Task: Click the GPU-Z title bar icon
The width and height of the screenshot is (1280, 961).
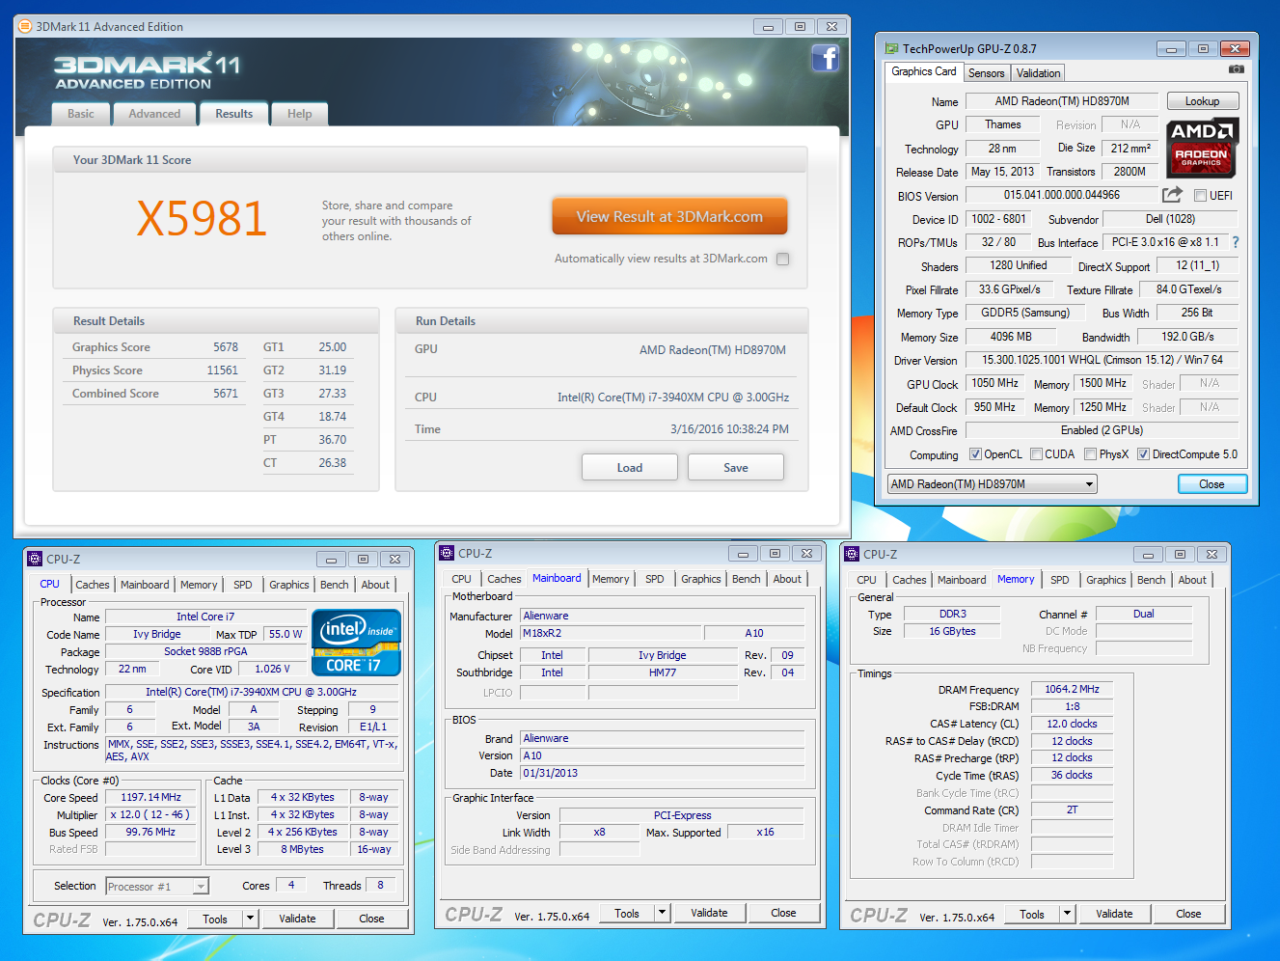Action: (891, 48)
